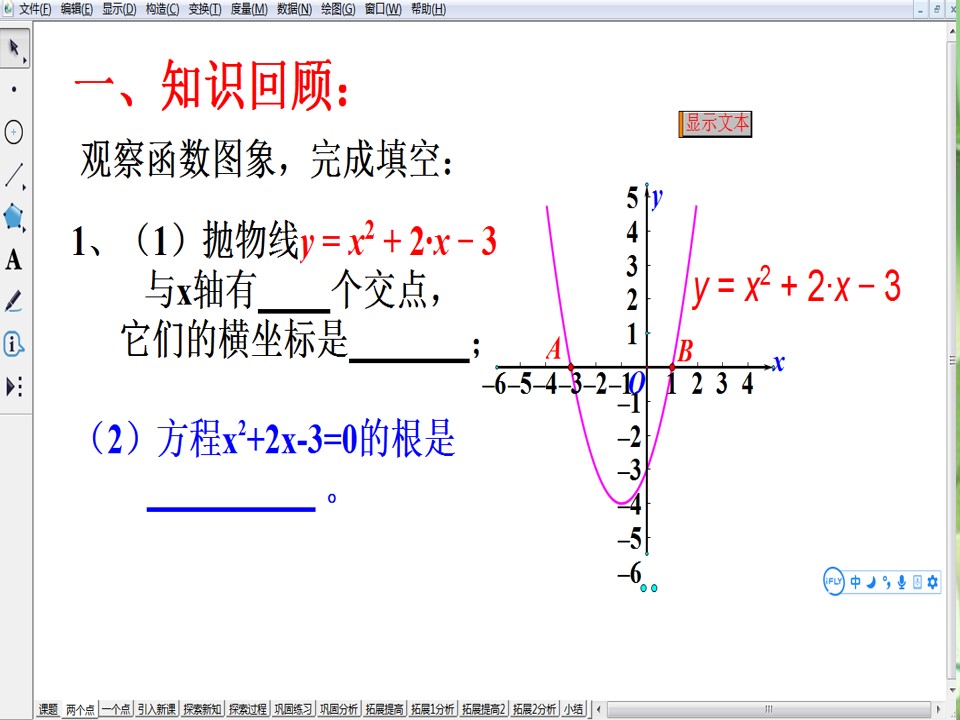Select the red function label beside parabola
This screenshot has height=720, width=960.
tap(797, 287)
